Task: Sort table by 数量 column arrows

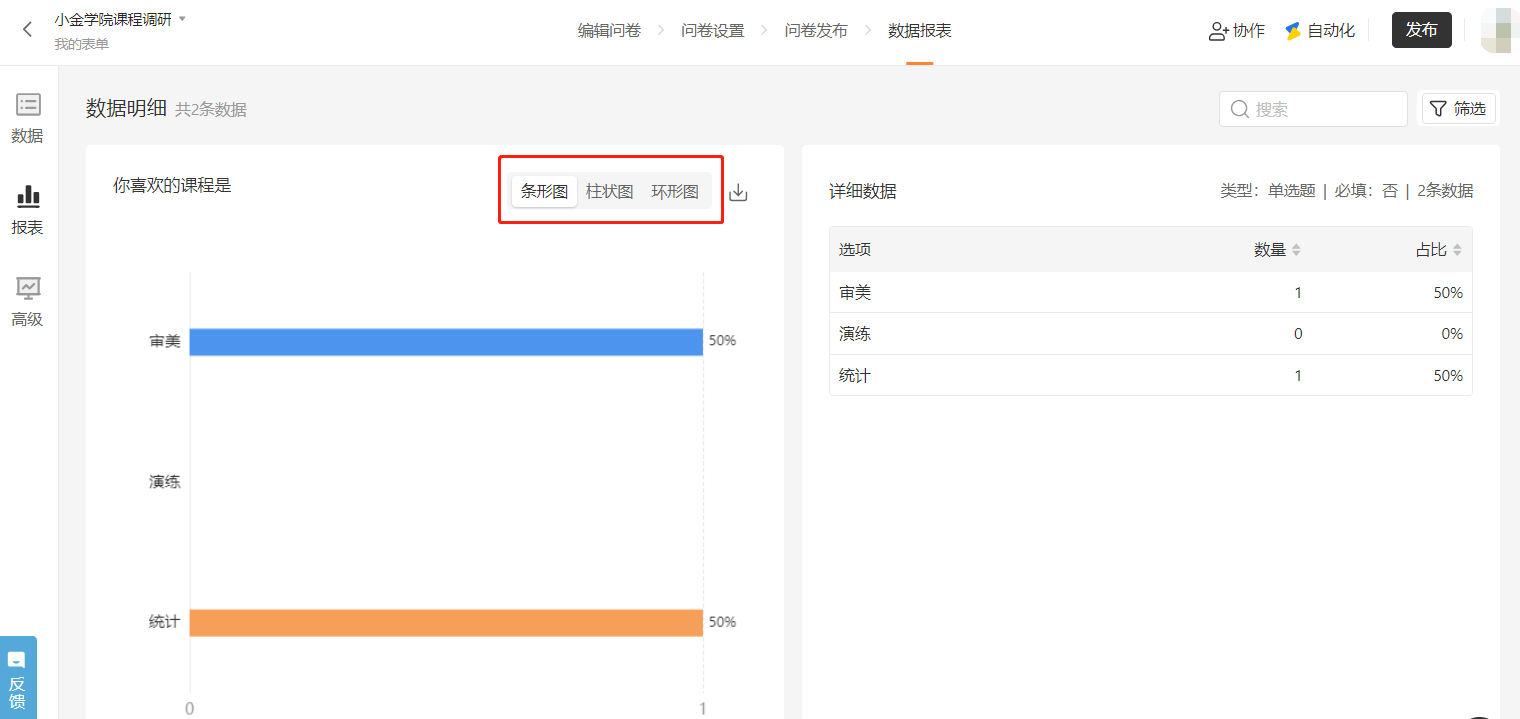Action: point(1296,250)
